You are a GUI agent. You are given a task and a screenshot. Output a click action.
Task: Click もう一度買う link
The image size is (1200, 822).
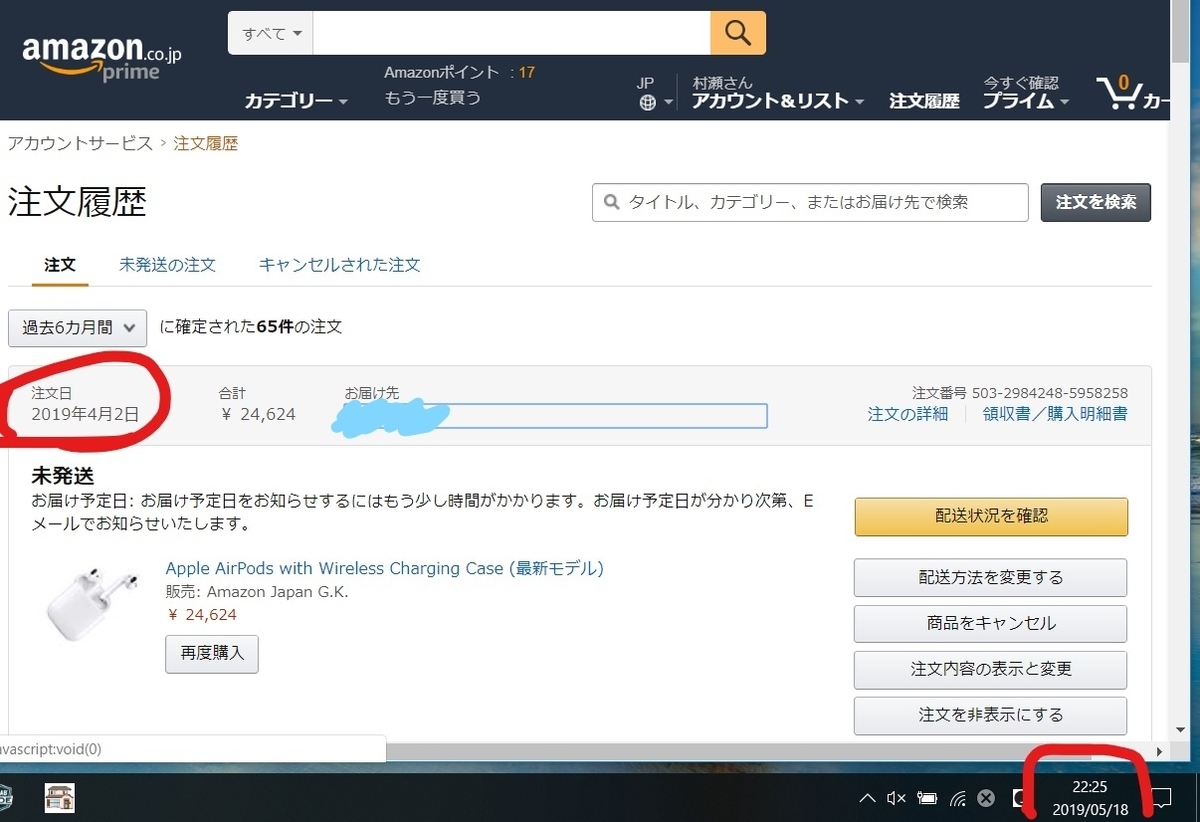433,97
